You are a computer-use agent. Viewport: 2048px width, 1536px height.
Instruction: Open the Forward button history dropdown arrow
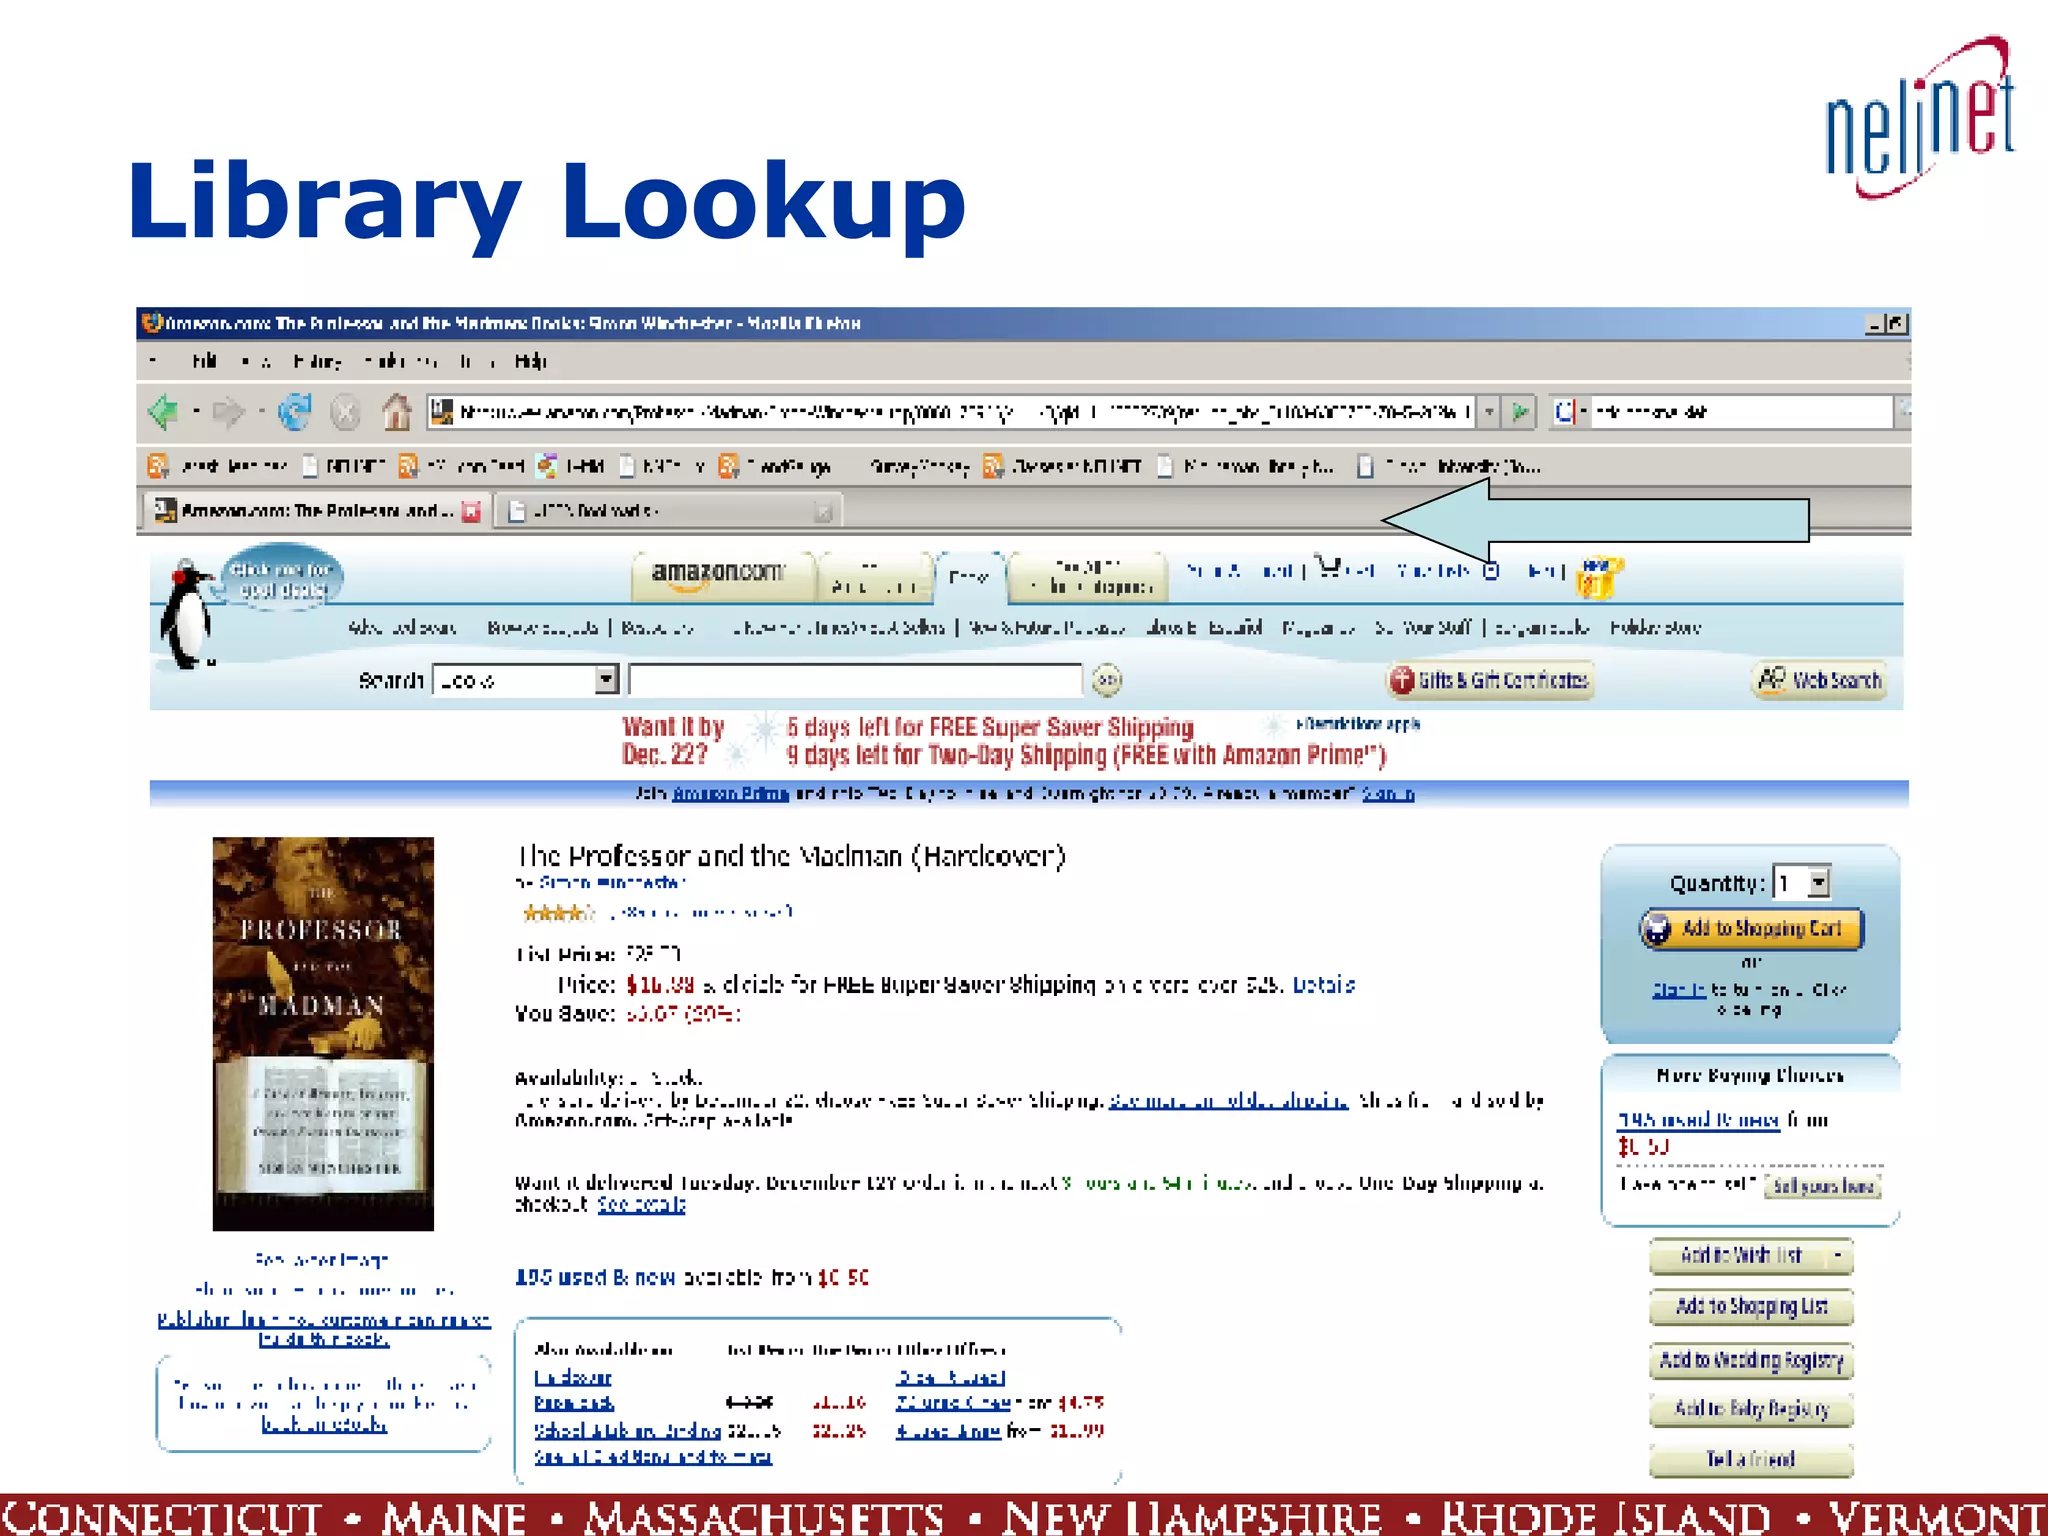coord(261,411)
